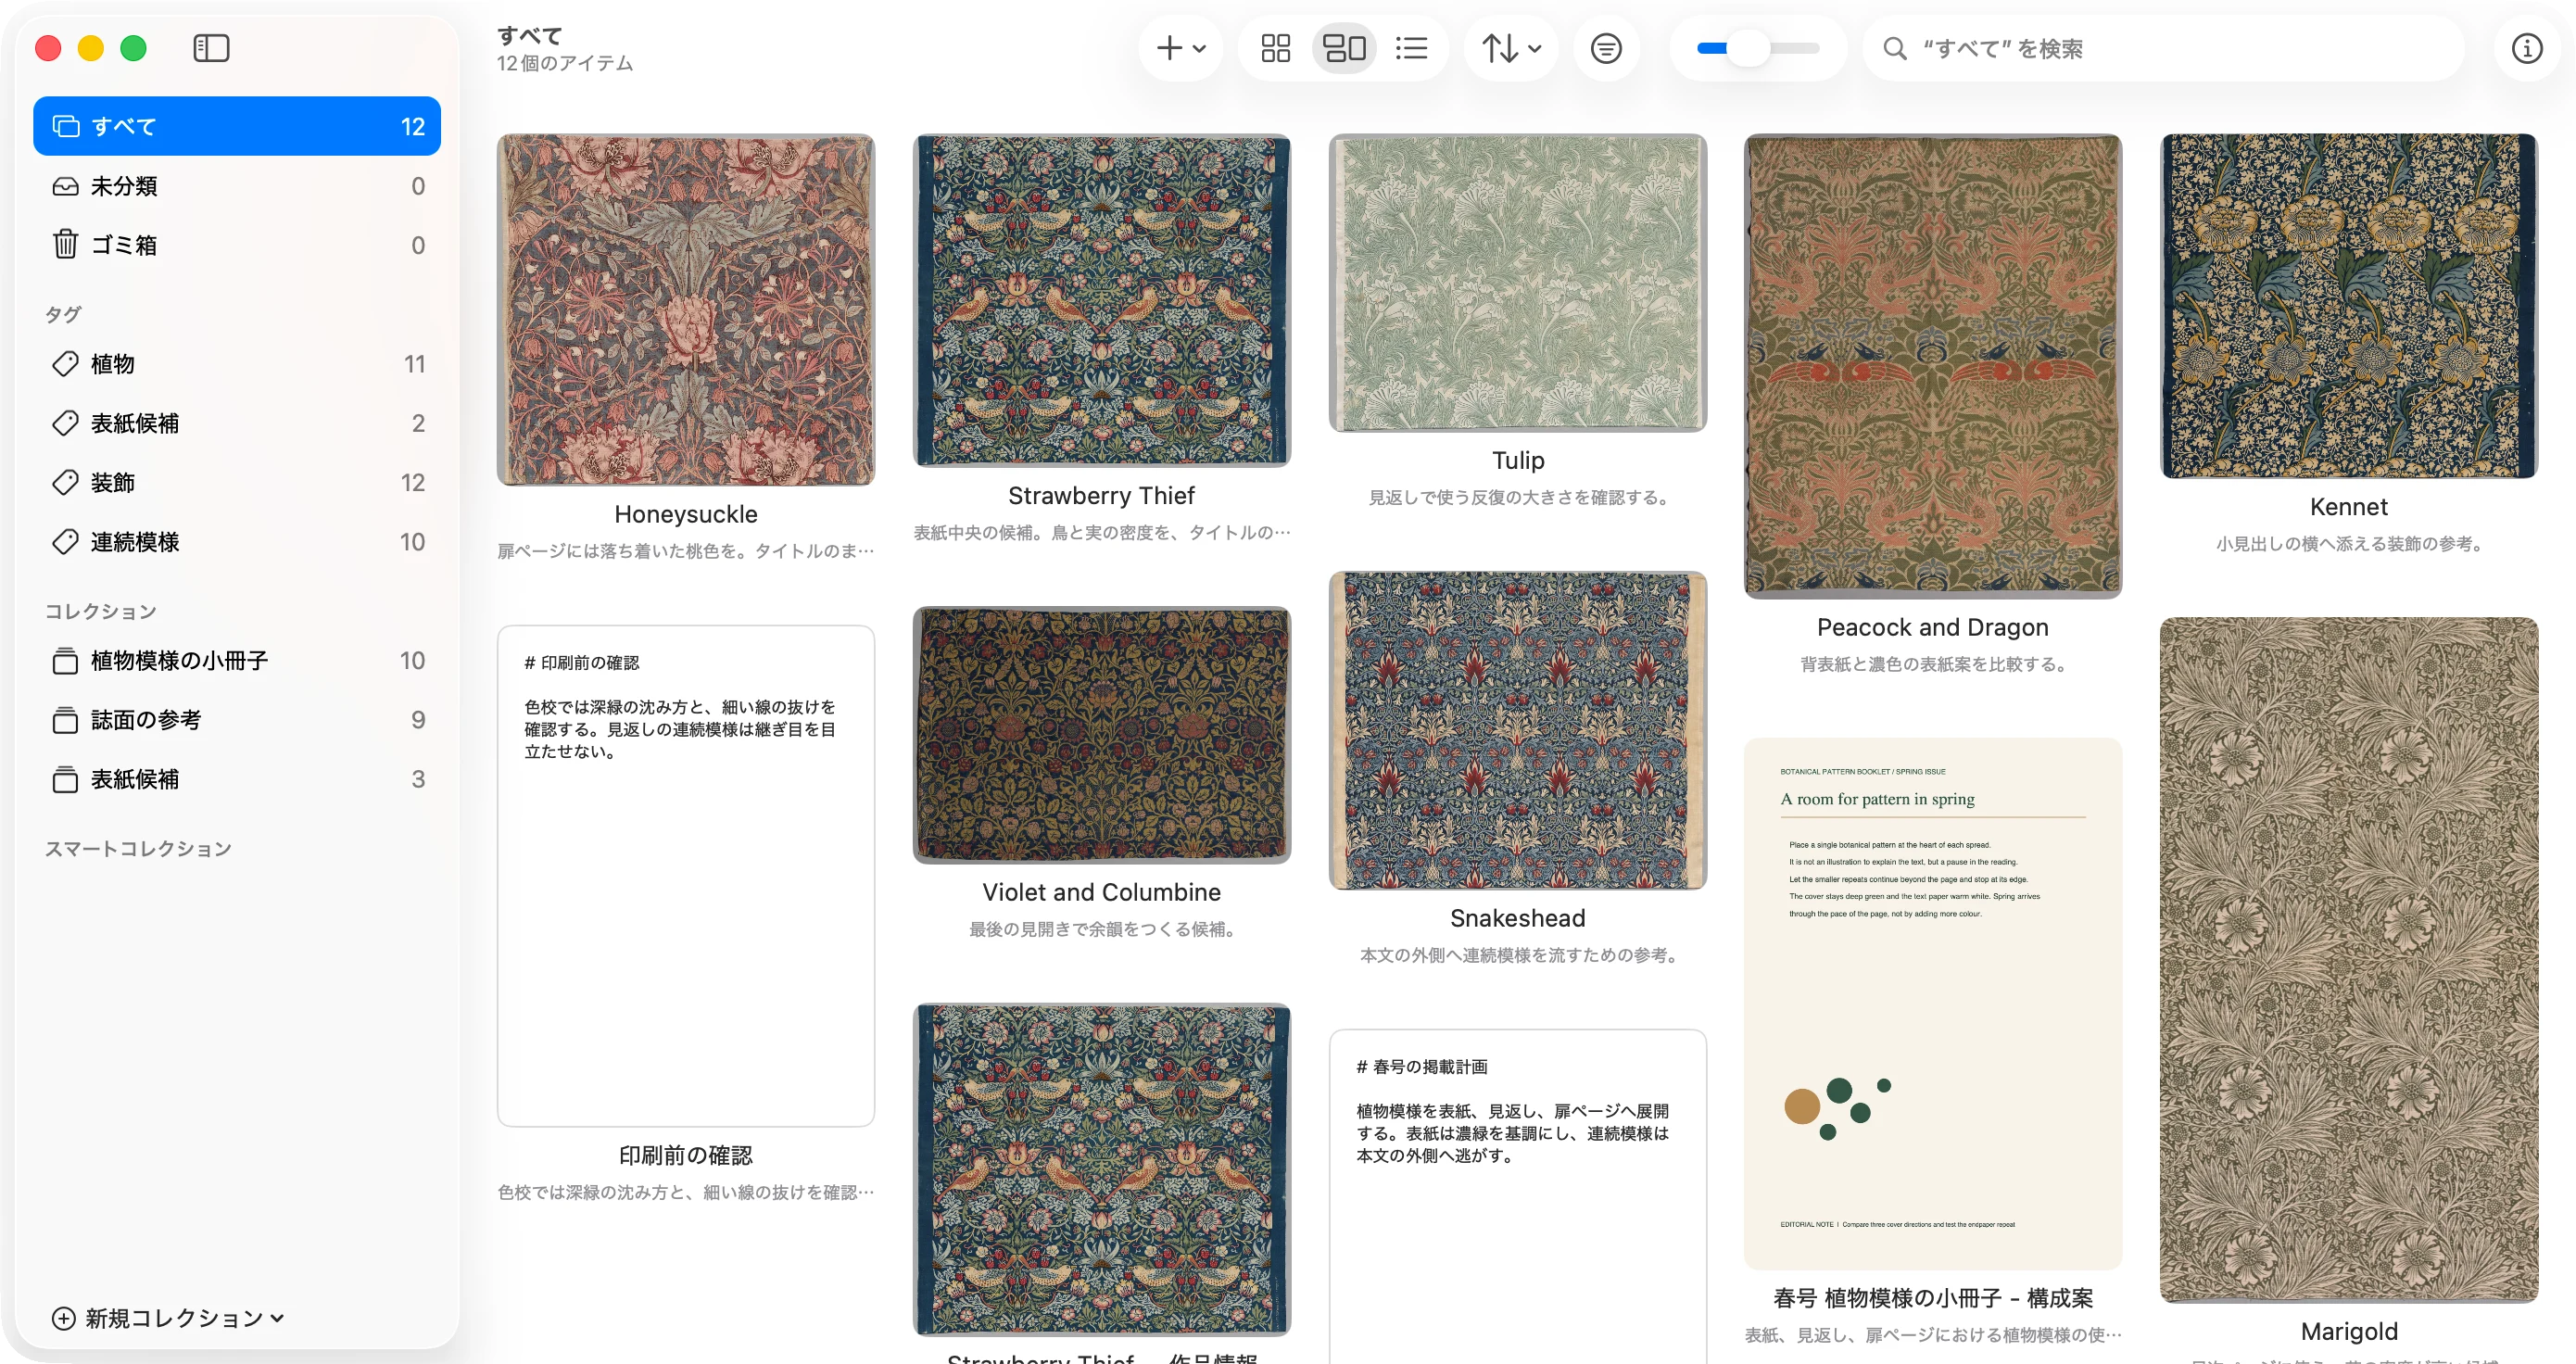Filter by the 装飾 tag
2576x1364 pixels.
[x=237, y=482]
